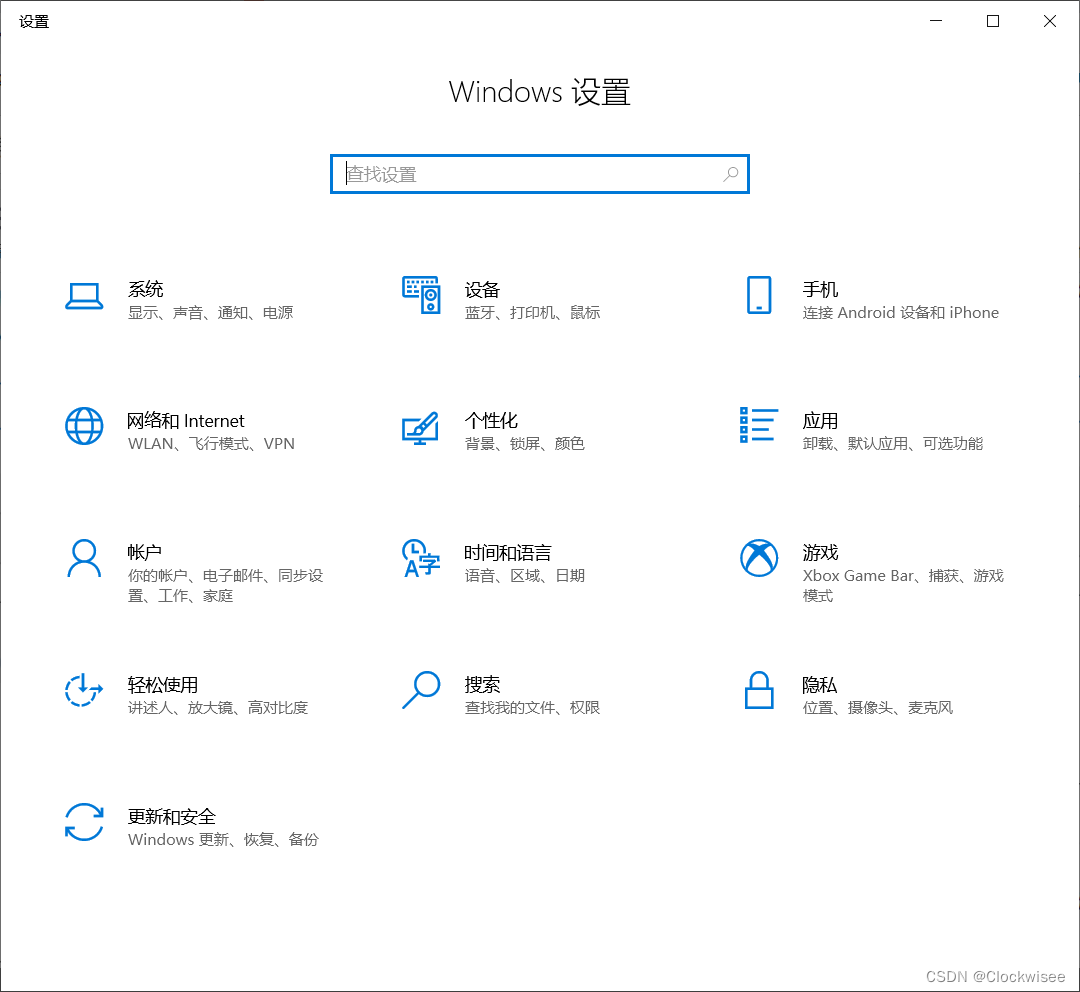Select the 时间和语言 heading text
Screen dimensions: 1080x992
pyautogui.click(x=508, y=552)
